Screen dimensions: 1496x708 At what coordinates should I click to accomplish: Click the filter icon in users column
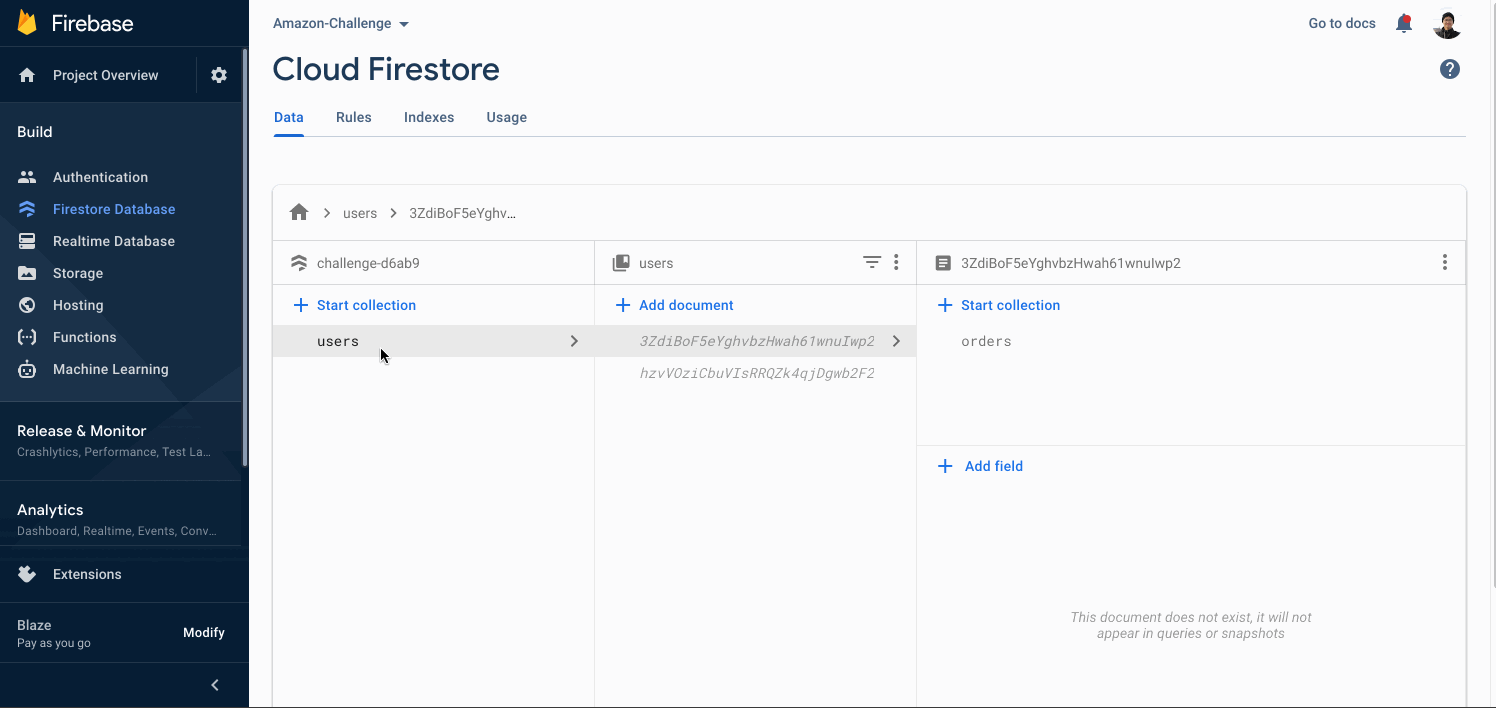872,262
